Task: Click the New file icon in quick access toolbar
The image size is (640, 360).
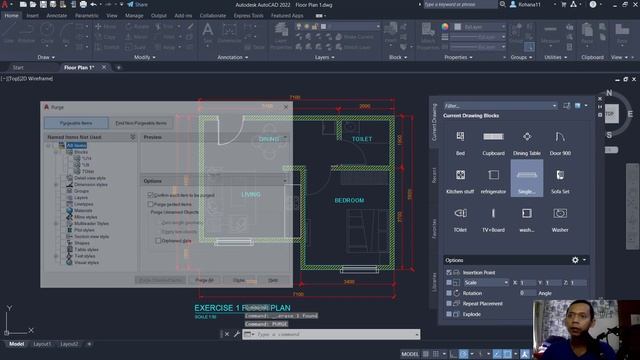Action: [x=23, y=4]
